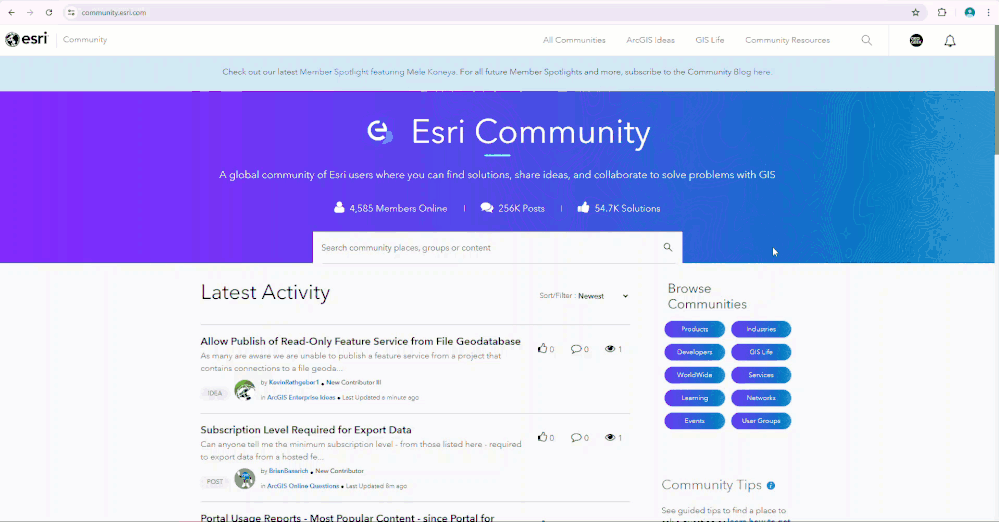Open the browser extensions puzzle icon
This screenshot has height=522, width=999.
tap(942, 12)
